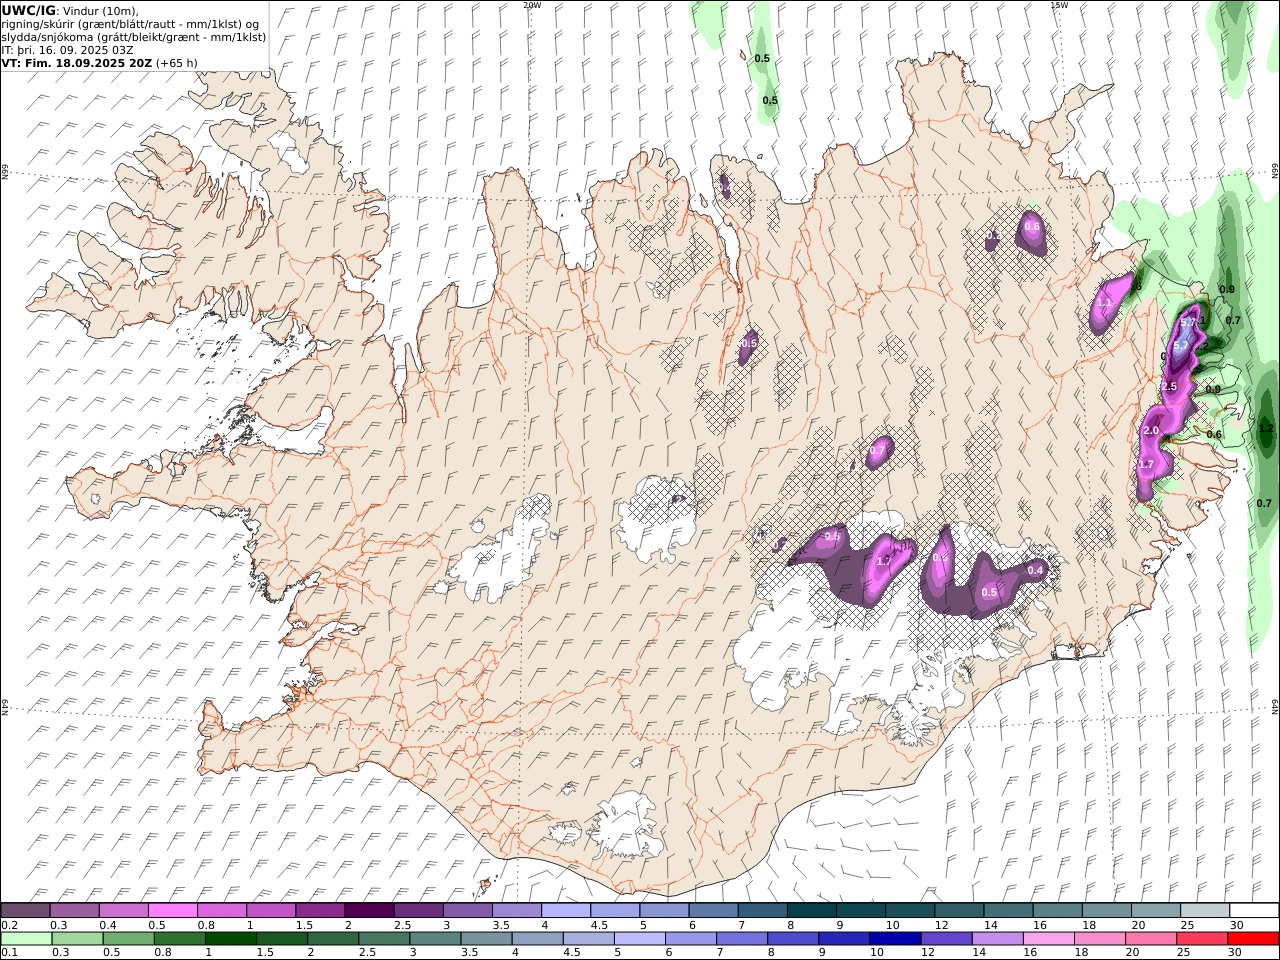Image resolution: width=1280 pixels, height=960 pixels.
Task: Select the top-row white swatch labeled 30
Action: click(x=1253, y=910)
